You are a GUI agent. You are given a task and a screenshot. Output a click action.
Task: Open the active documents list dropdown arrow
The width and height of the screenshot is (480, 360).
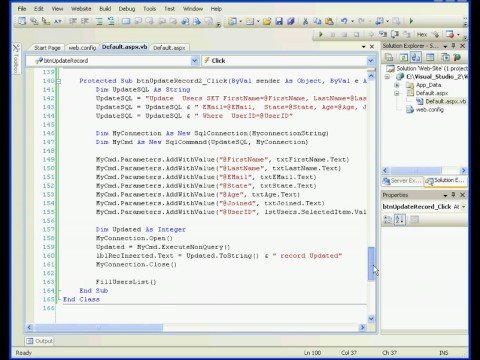pyautogui.click(x=364, y=47)
